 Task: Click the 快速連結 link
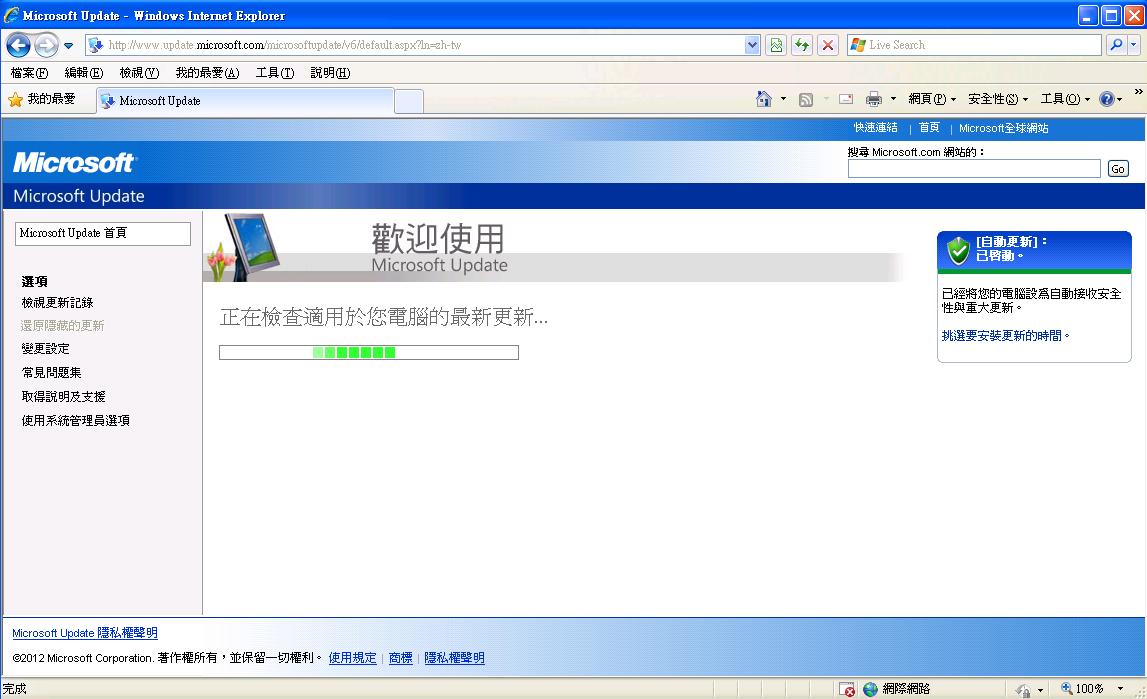point(876,128)
